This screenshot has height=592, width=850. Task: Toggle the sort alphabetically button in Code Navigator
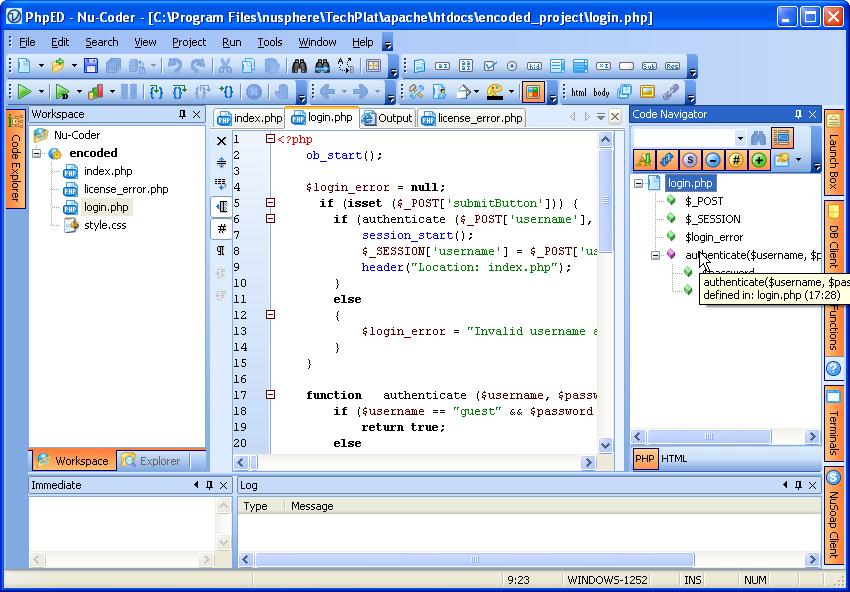click(643, 160)
